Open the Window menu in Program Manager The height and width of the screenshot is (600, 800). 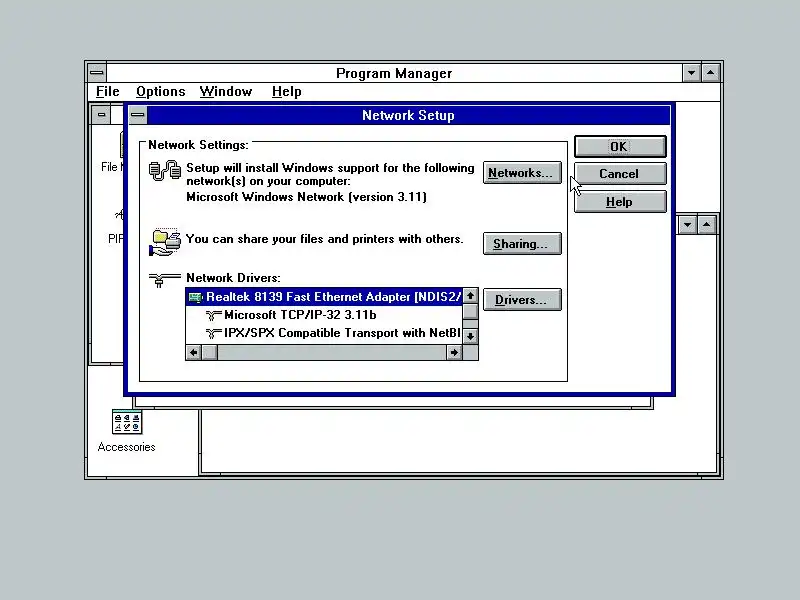226,91
